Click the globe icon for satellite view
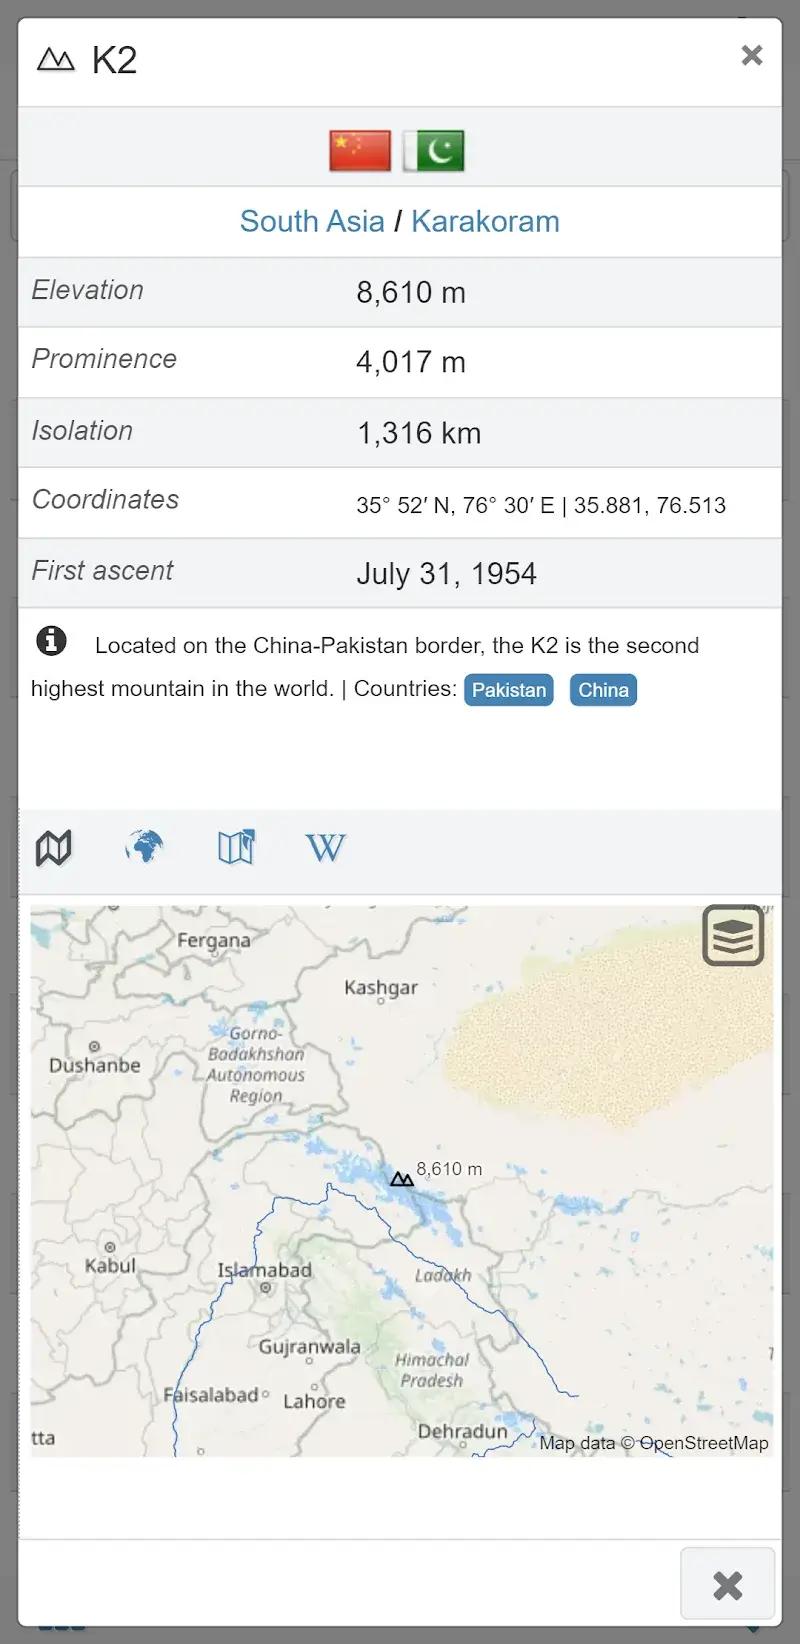The width and height of the screenshot is (800, 1644). tap(144, 847)
